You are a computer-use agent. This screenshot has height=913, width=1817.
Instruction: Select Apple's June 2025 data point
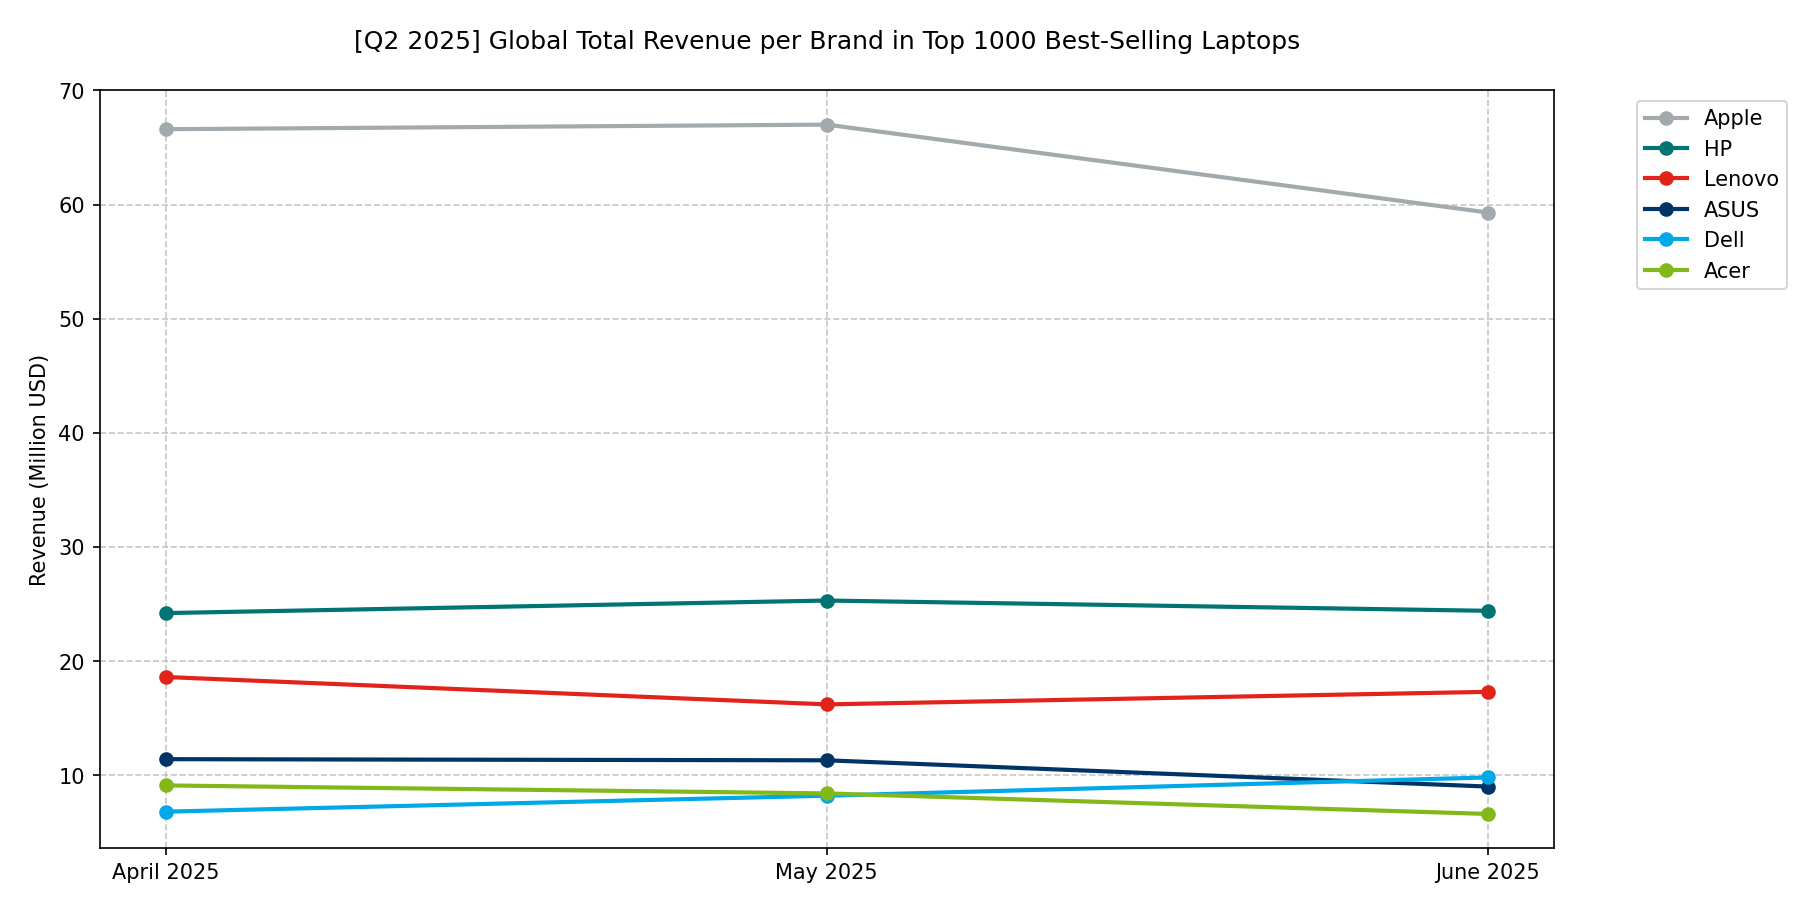point(1488,213)
